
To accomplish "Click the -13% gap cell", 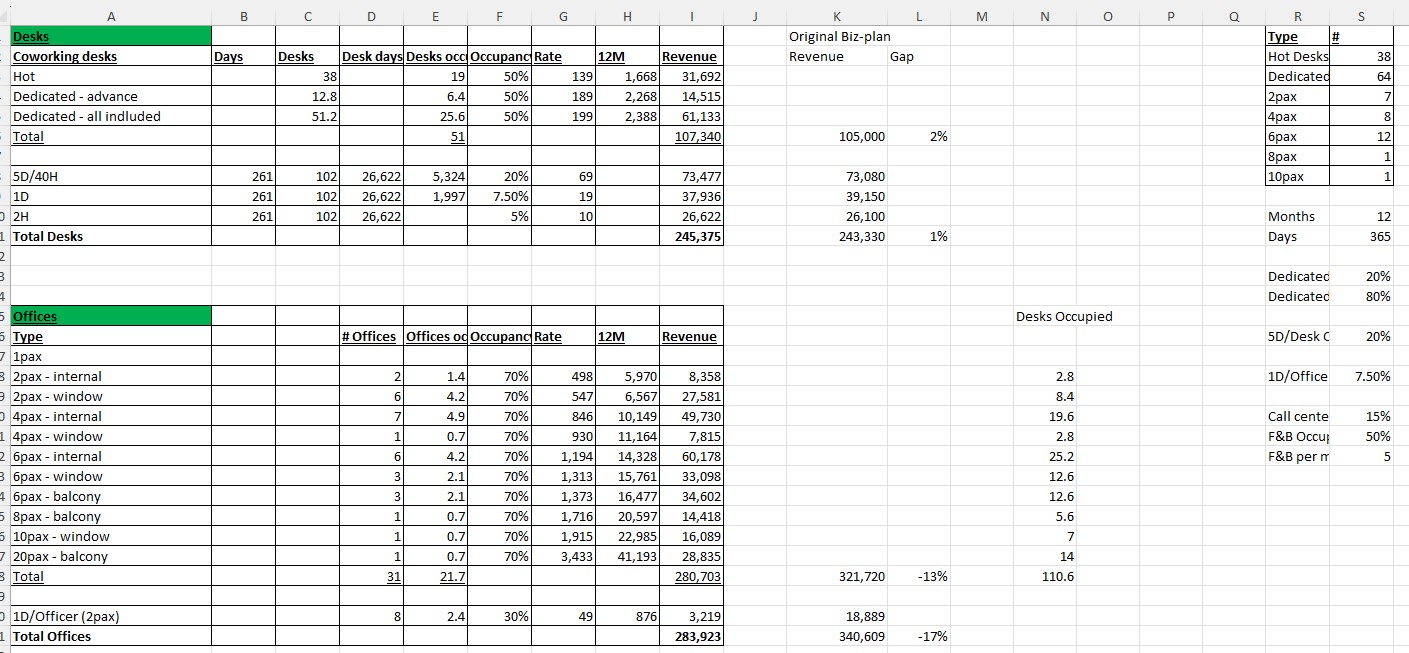I will pyautogui.click(x=920, y=576).
